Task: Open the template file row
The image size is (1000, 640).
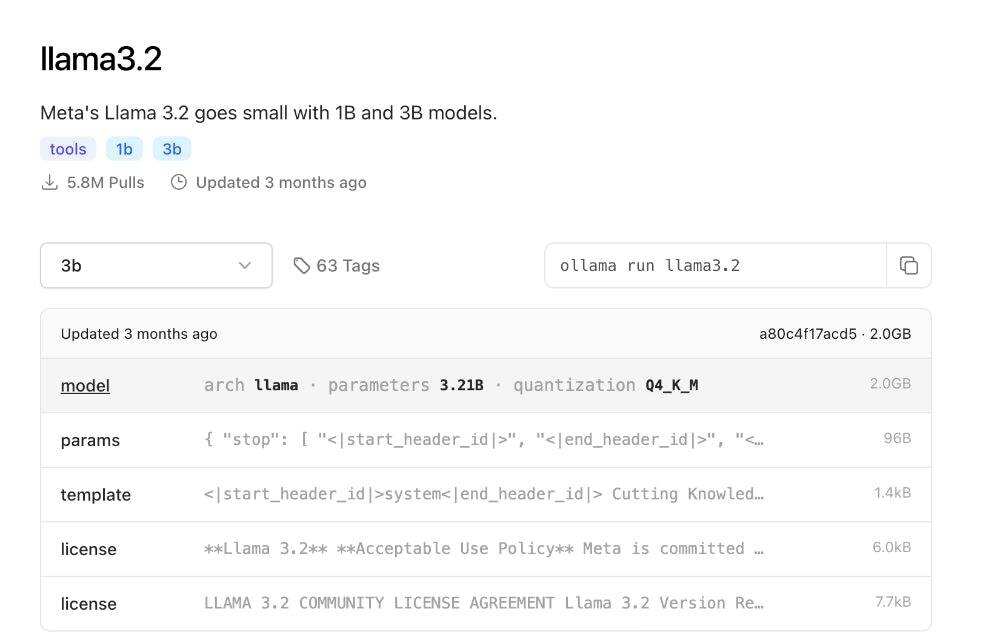Action: 485,494
